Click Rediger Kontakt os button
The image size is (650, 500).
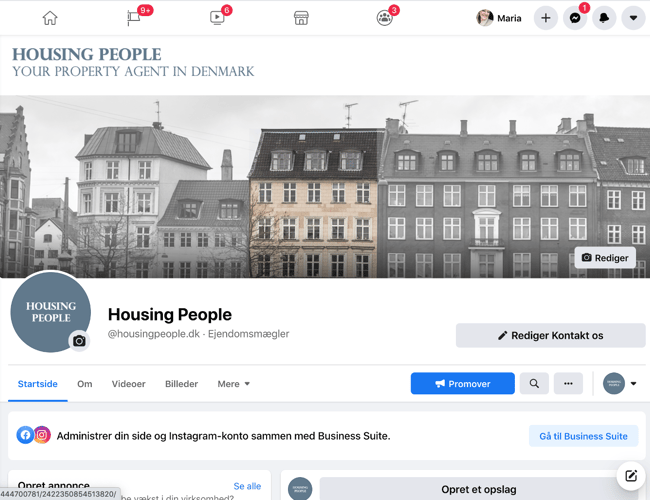[x=551, y=335]
